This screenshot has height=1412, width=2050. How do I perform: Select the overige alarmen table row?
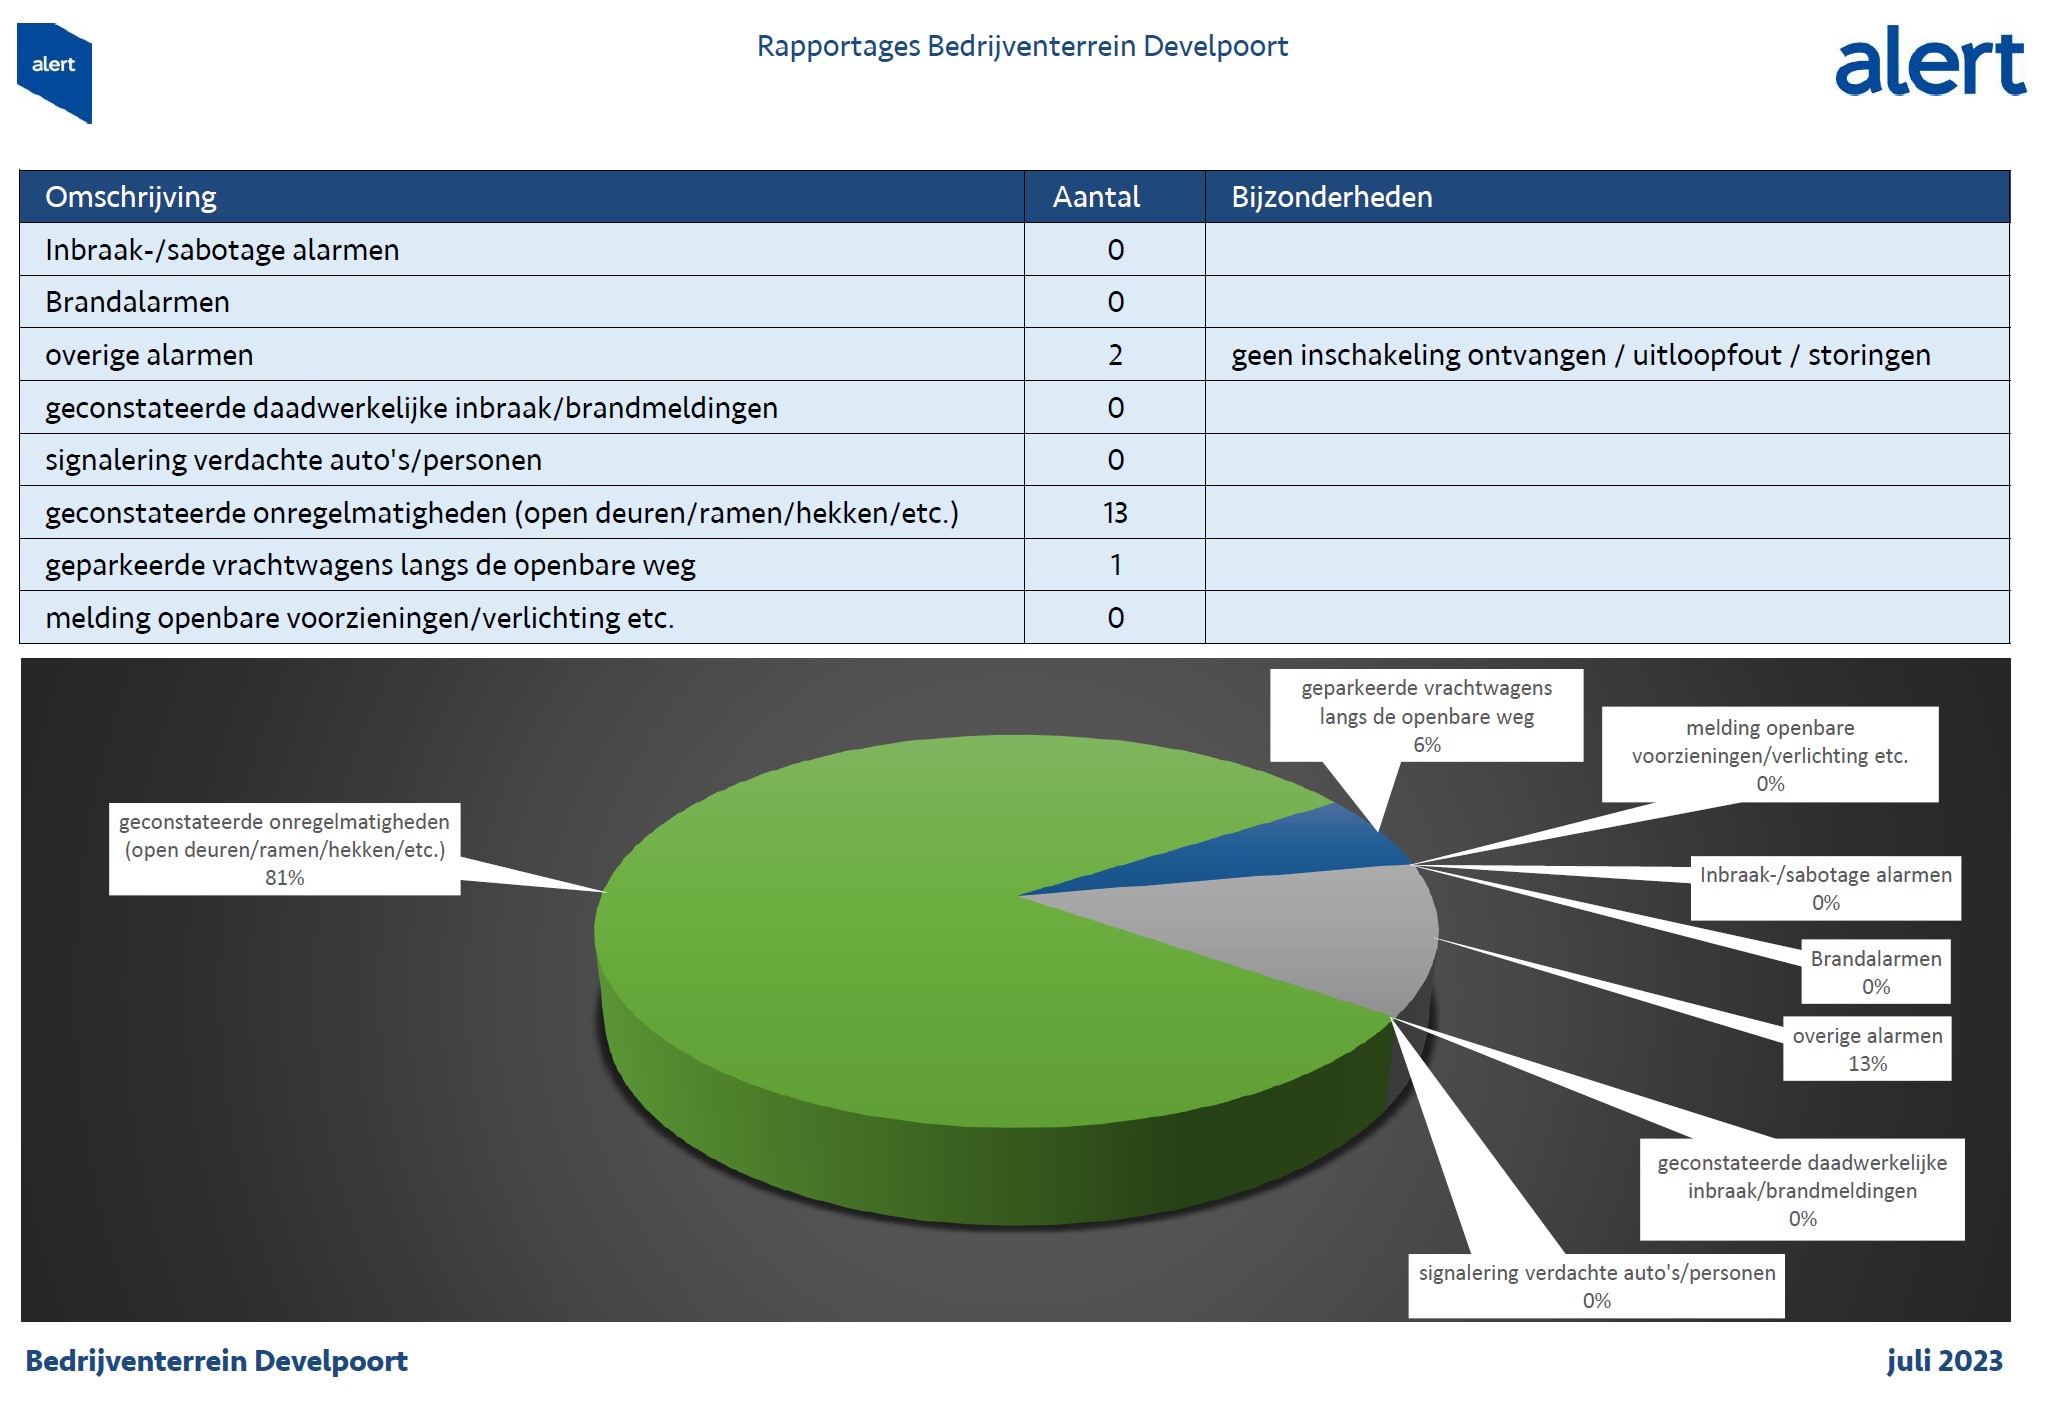pos(150,355)
